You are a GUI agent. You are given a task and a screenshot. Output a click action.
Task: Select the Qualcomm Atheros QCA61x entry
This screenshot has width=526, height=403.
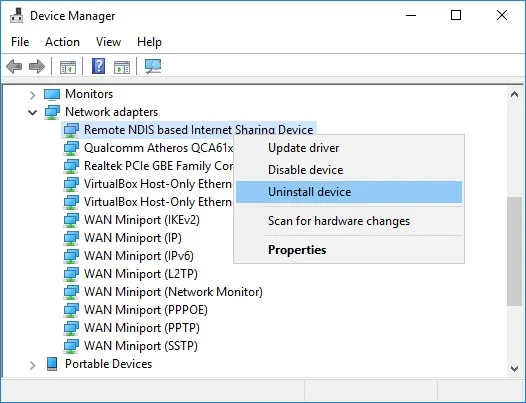tap(158, 148)
